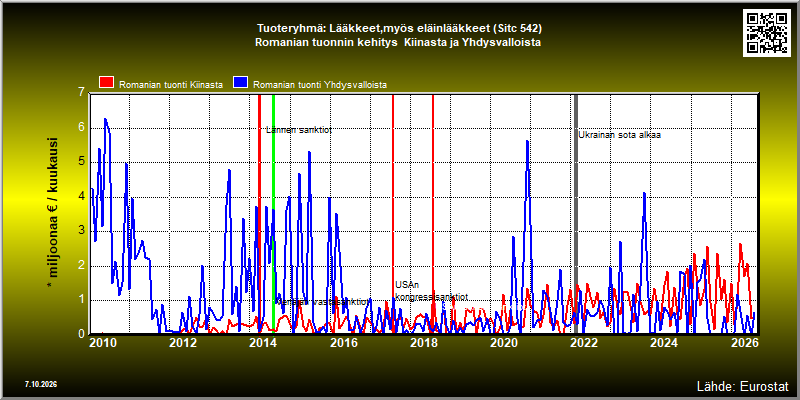
Task: Click the x-axis label 2012
Action: 183,342
